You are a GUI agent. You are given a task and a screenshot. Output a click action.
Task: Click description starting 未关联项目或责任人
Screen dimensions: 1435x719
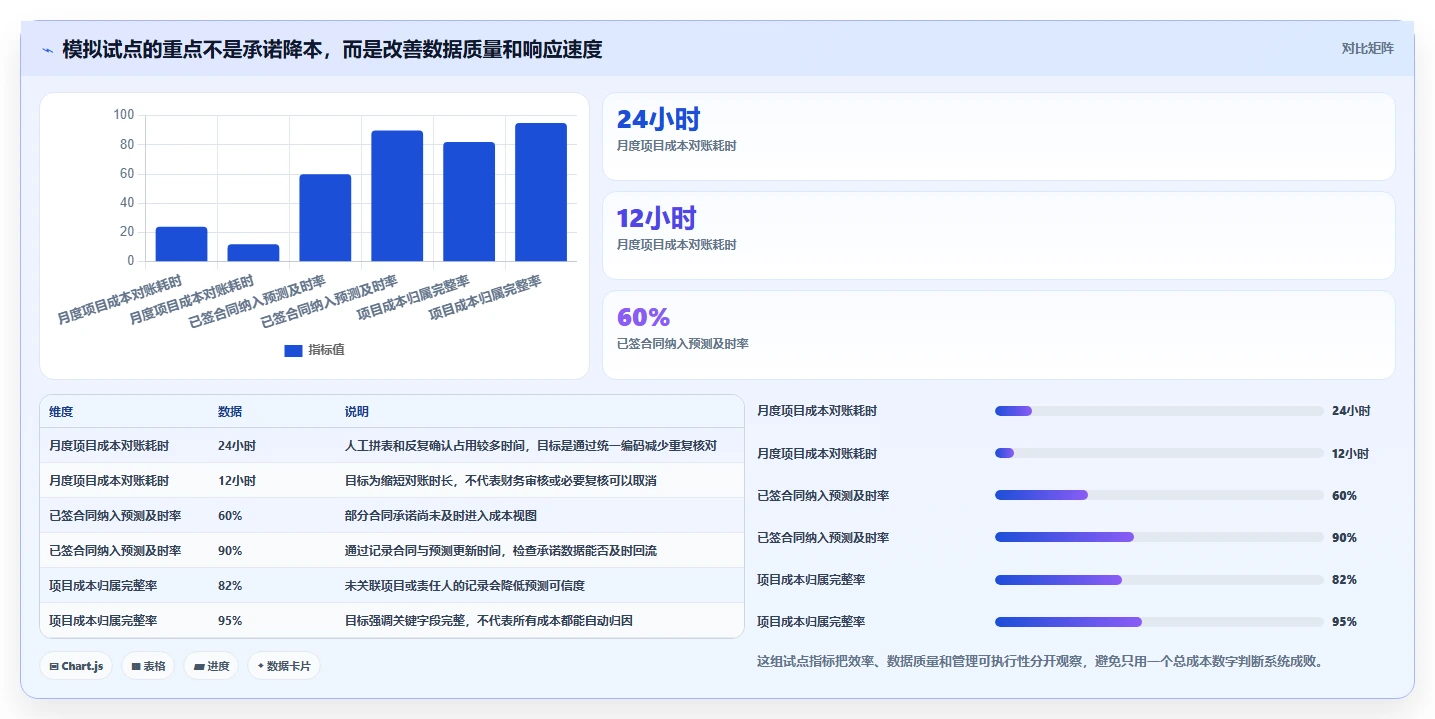pos(465,586)
